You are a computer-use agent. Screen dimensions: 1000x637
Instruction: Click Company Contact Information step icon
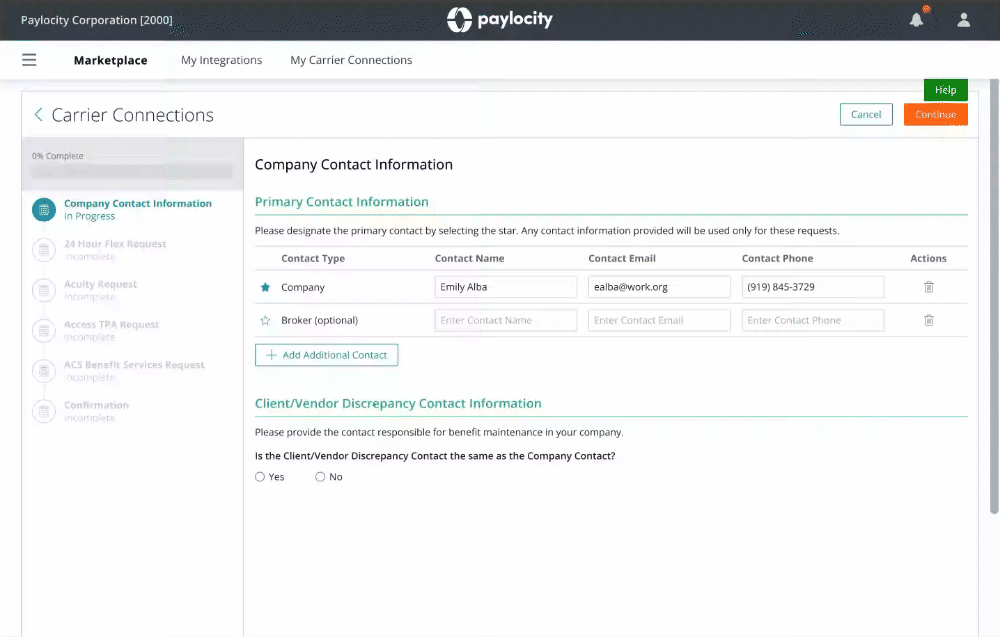pos(44,210)
